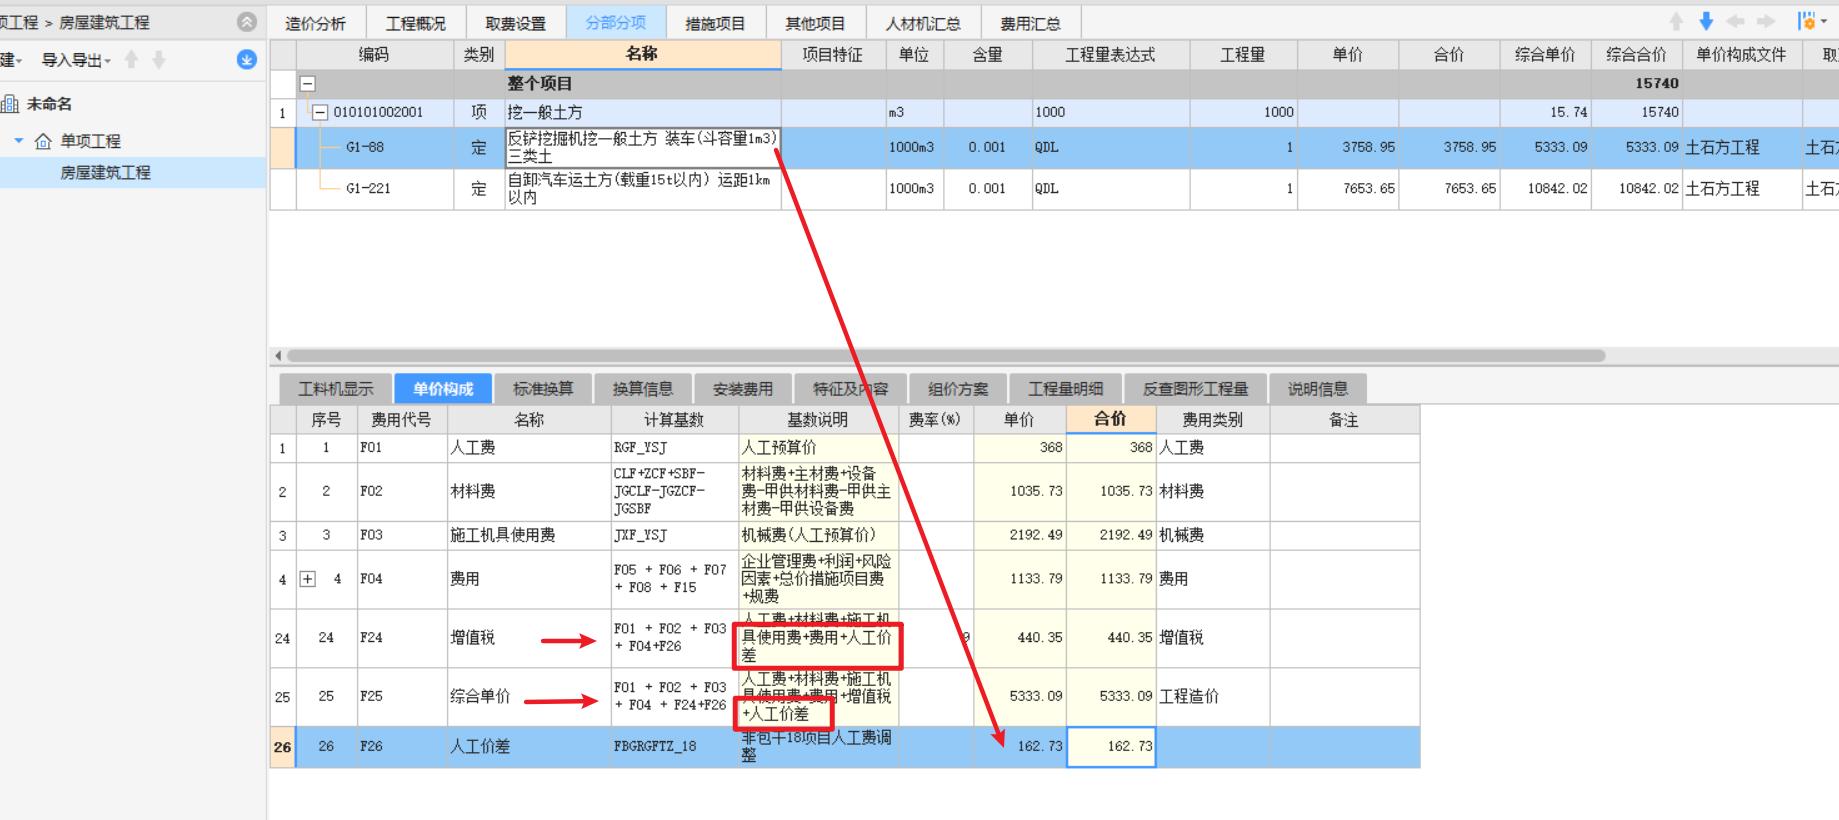Switch to the 费用汇总 tab
The image size is (1839, 820).
tap(1030, 23)
